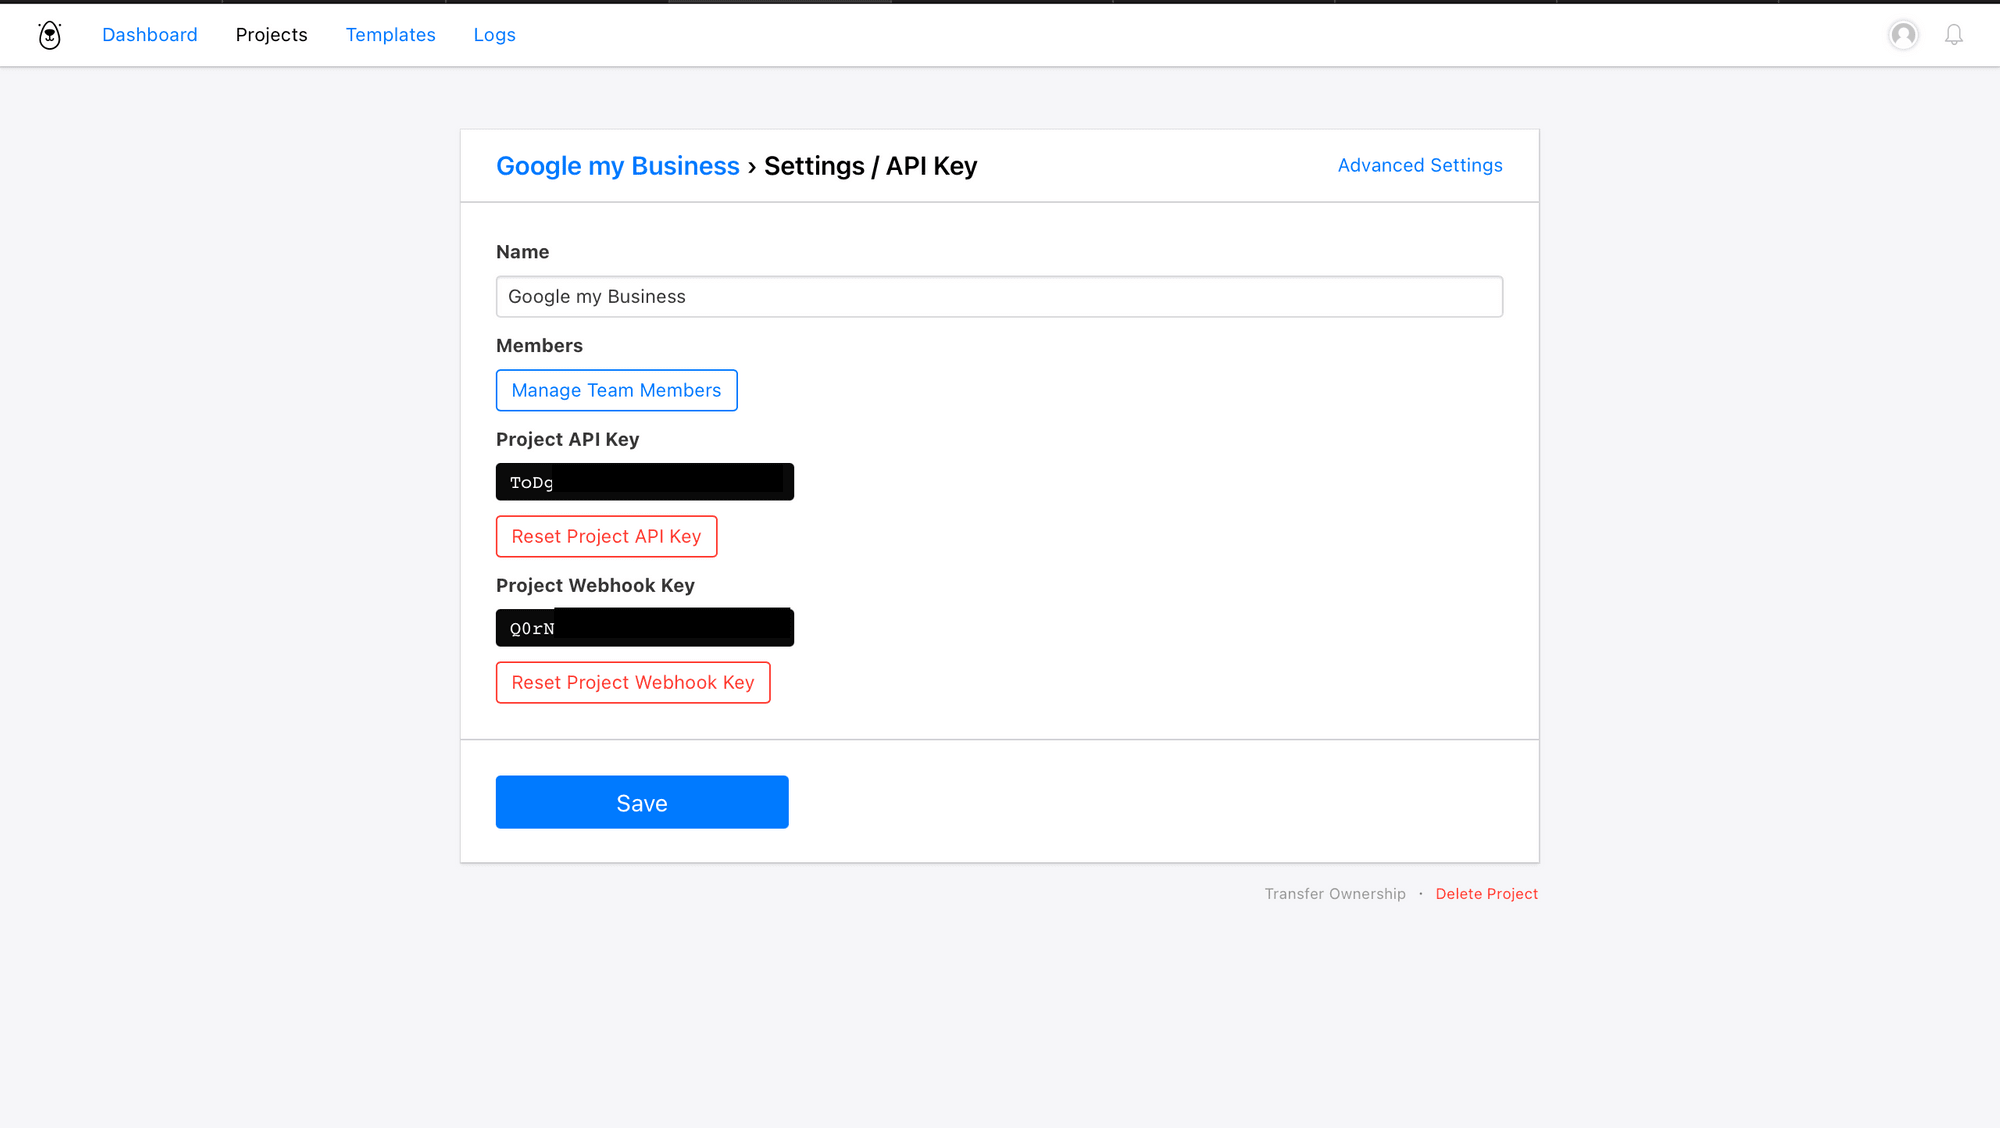The image size is (2000, 1128).
Task: Open the Projects menu item
Action: 272,35
